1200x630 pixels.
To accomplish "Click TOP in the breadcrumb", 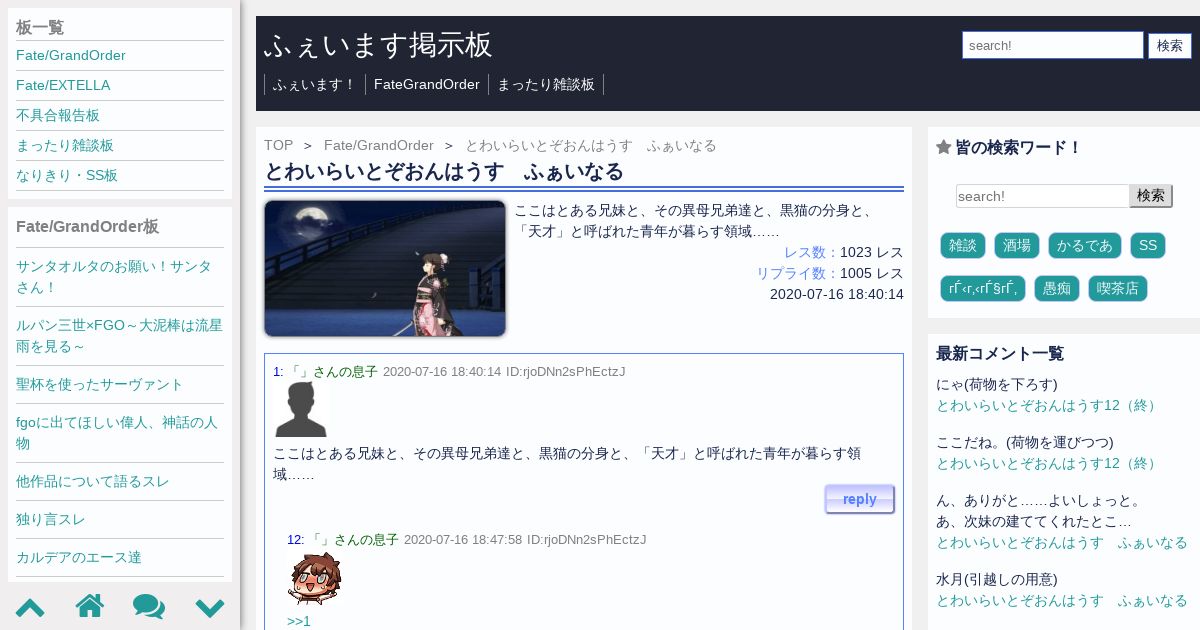I will coord(279,145).
